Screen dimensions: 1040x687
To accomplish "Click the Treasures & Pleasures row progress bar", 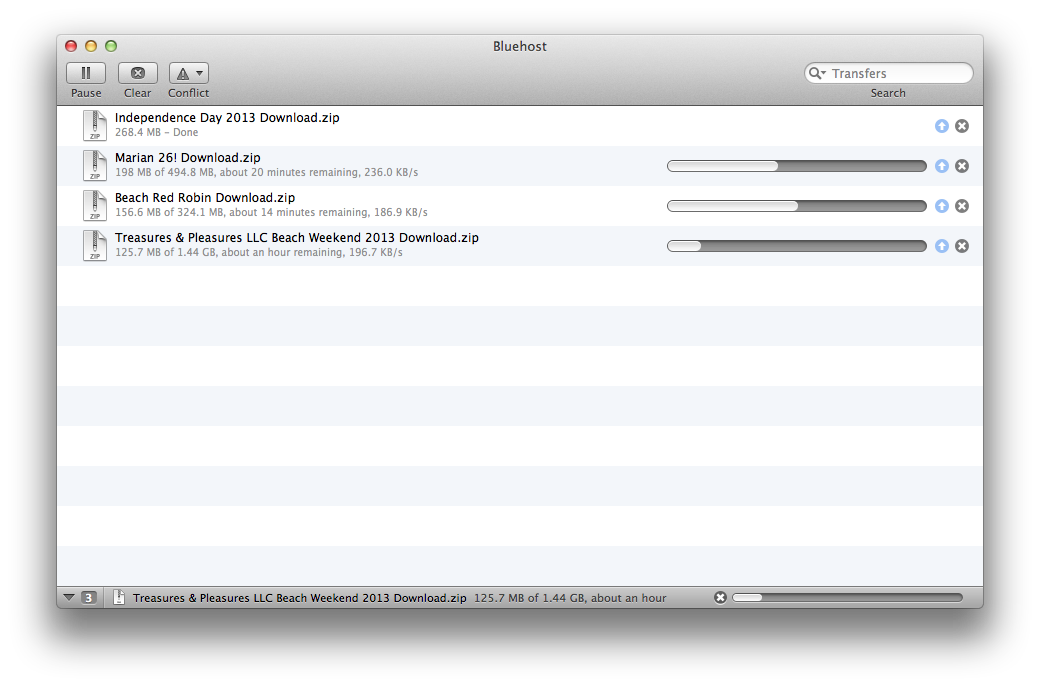I will coord(797,246).
